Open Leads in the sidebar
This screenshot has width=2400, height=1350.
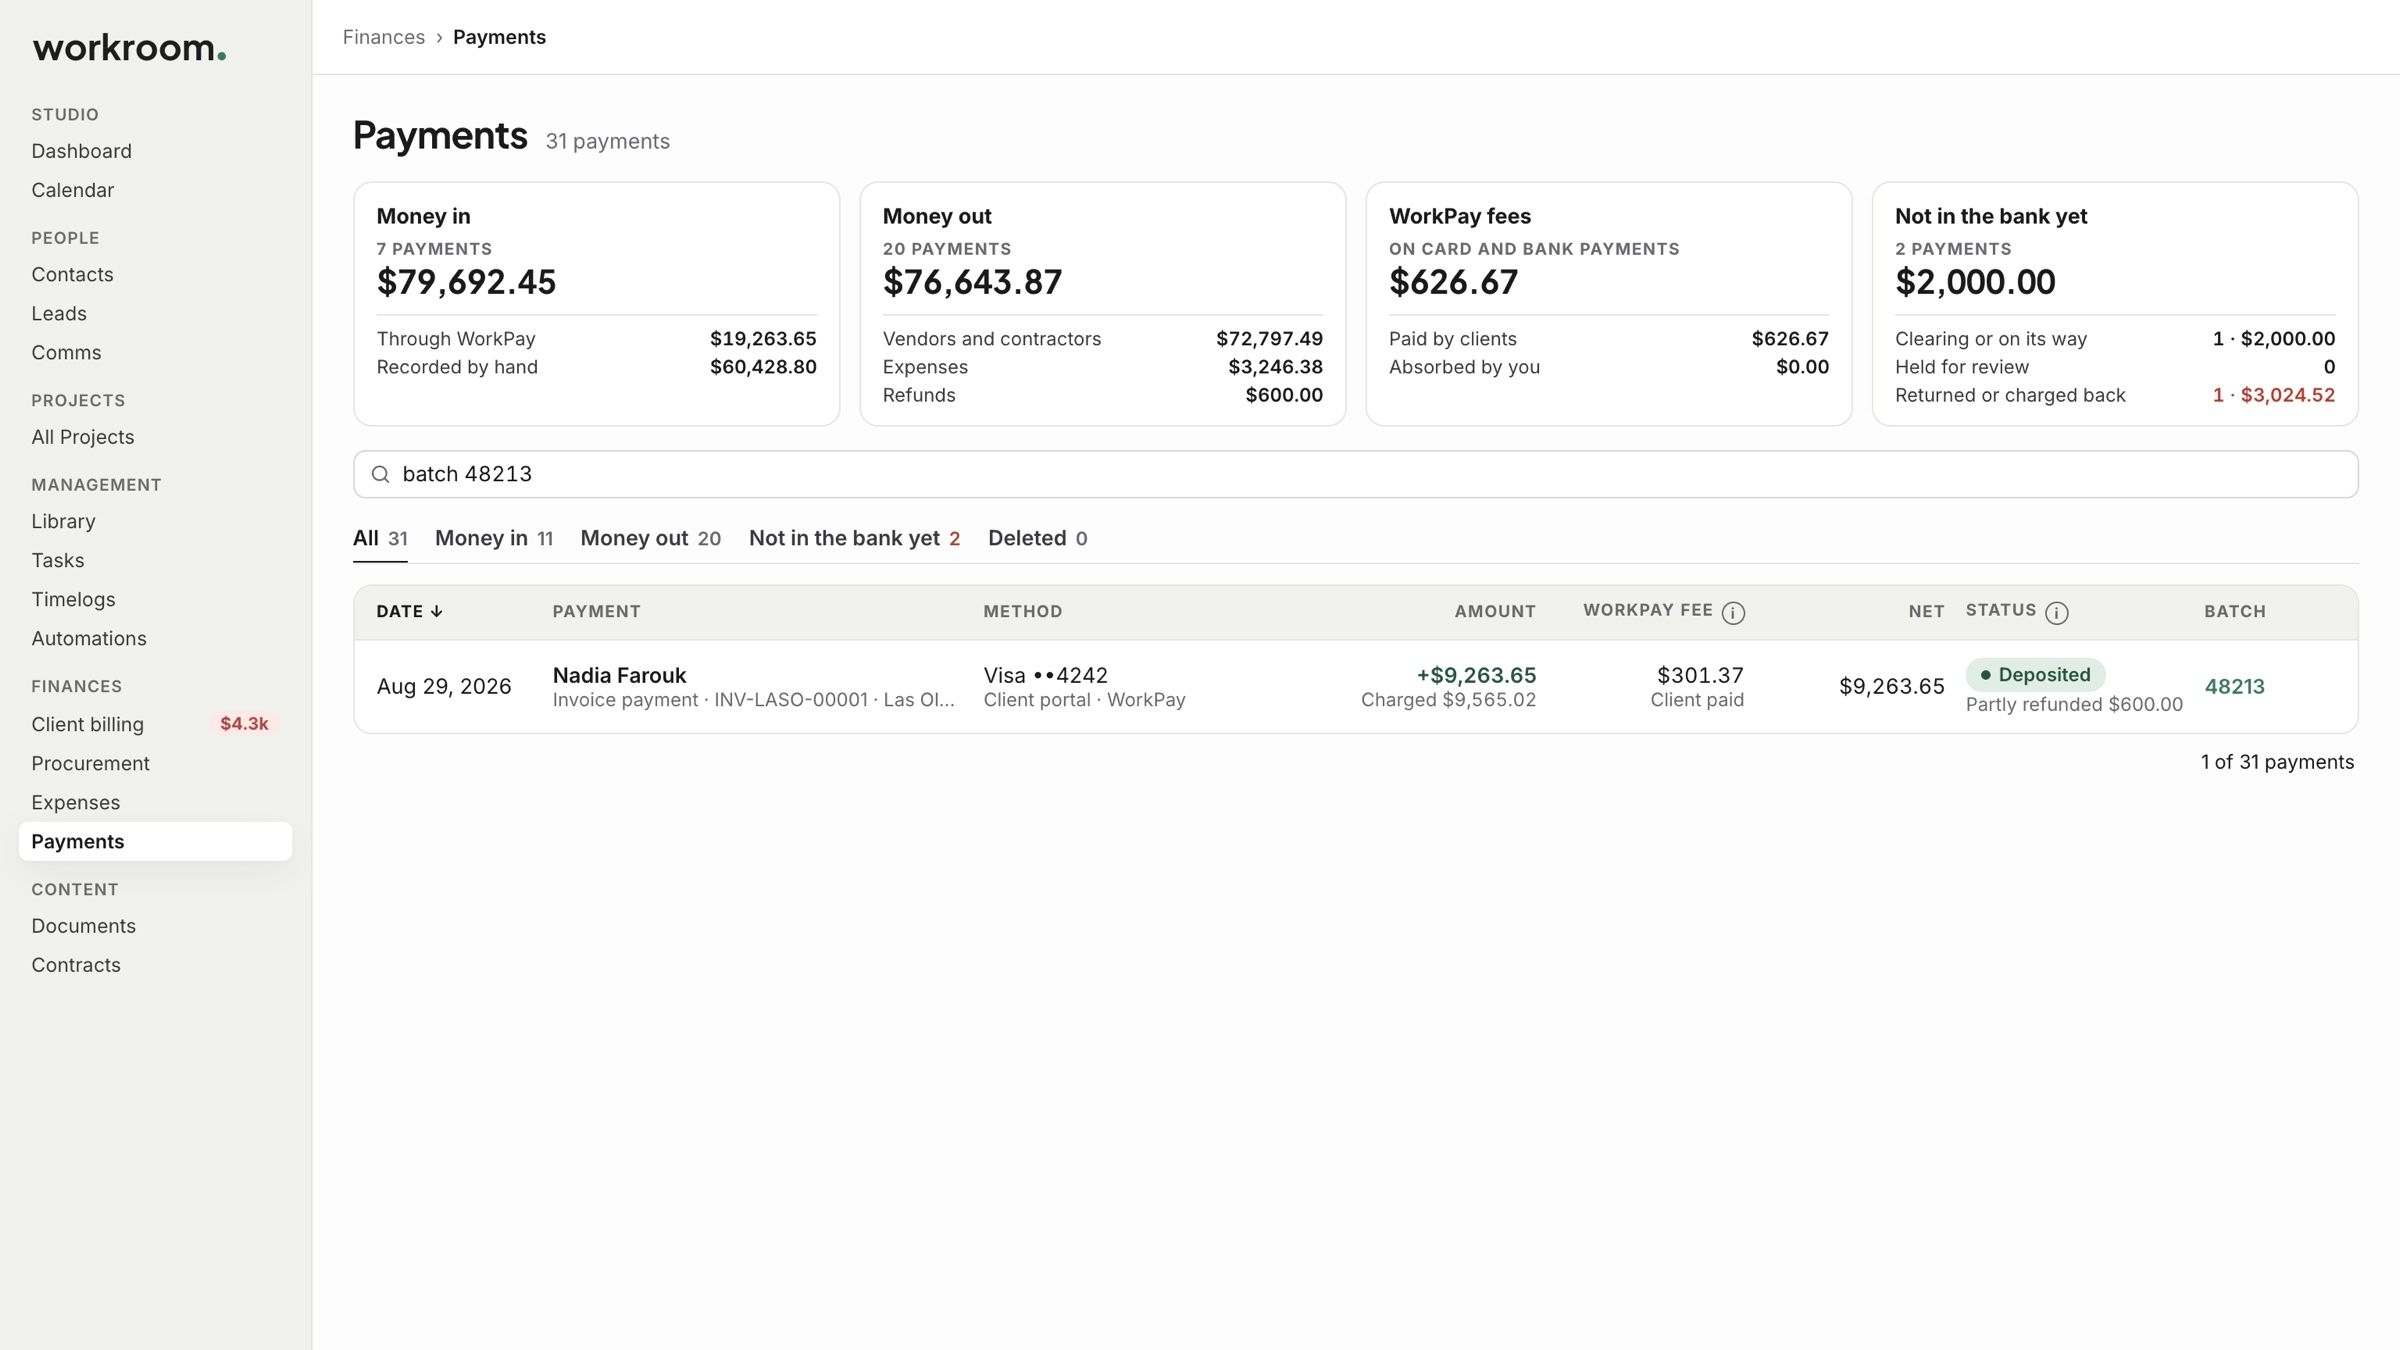59,313
